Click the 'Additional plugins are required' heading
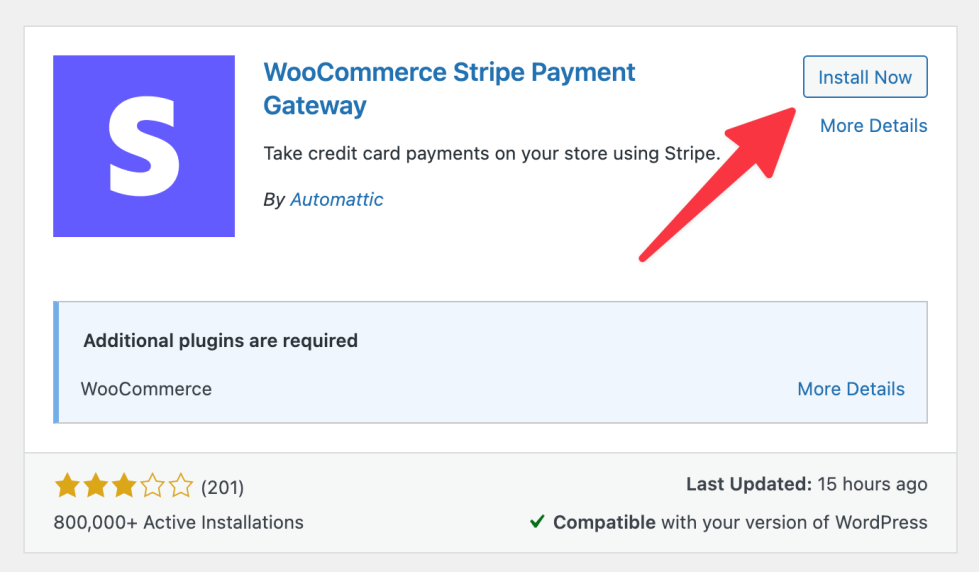 tap(220, 340)
